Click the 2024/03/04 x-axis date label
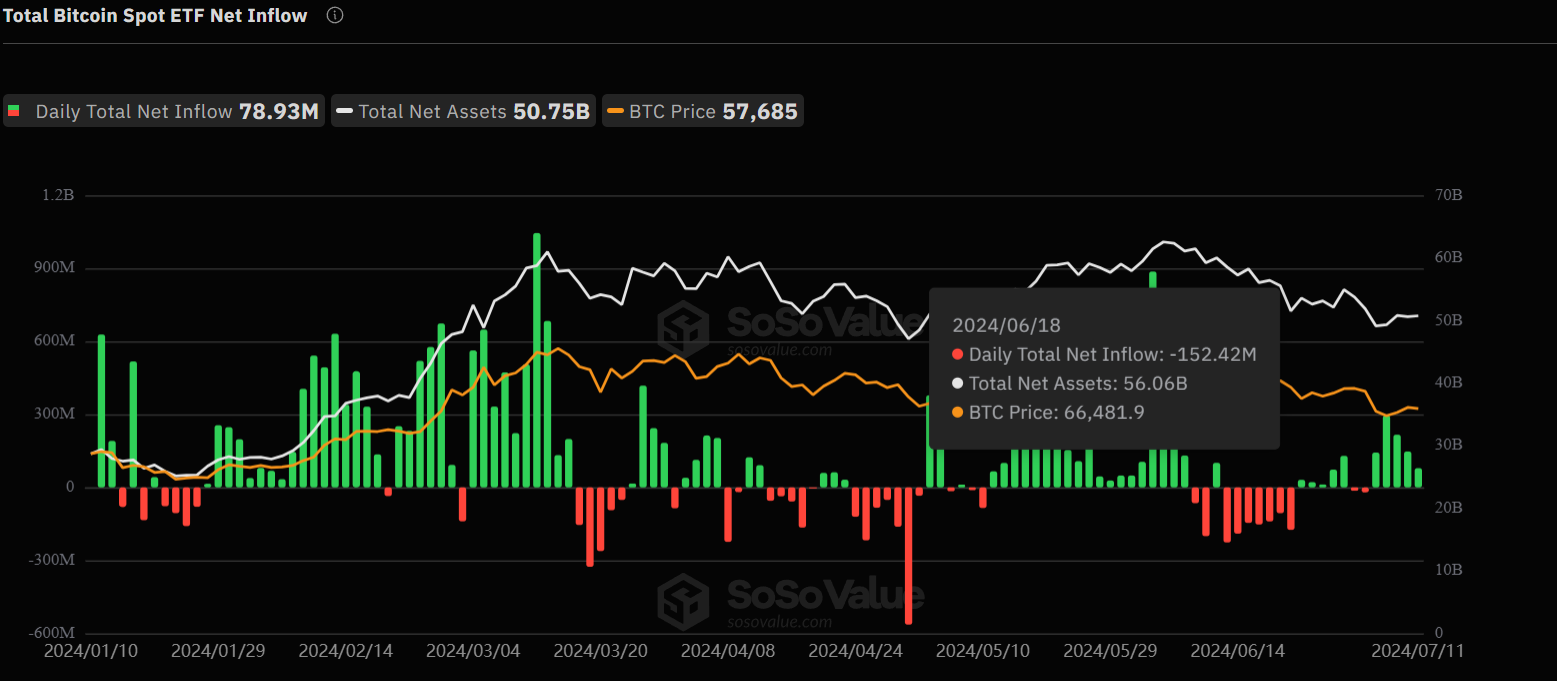Screen dimensions: 1557x681 click(x=473, y=650)
